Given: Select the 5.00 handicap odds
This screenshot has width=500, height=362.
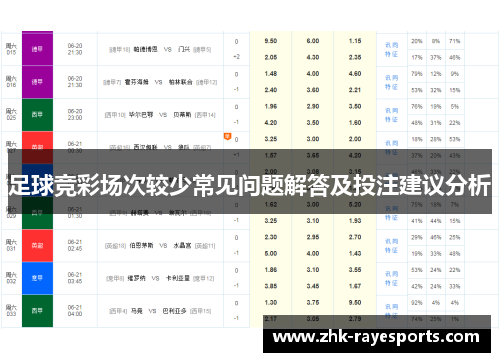Looking at the screenshot, I should [x=271, y=254].
